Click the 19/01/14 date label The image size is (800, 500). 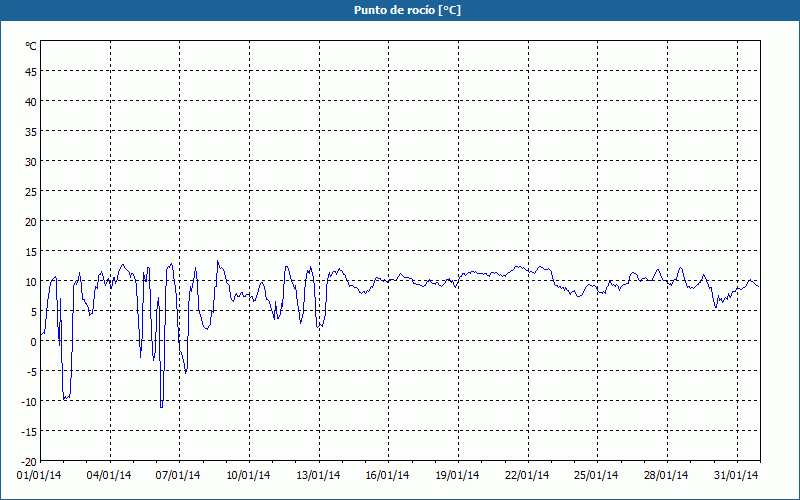tap(457, 476)
